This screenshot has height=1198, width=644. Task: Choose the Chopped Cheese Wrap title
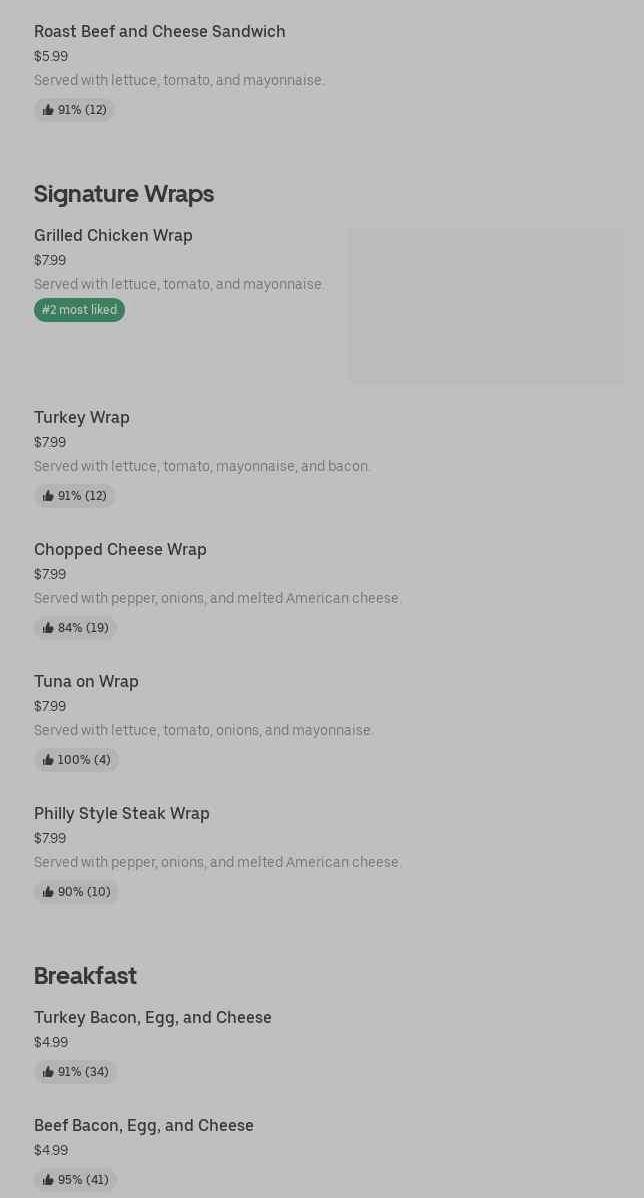120,550
